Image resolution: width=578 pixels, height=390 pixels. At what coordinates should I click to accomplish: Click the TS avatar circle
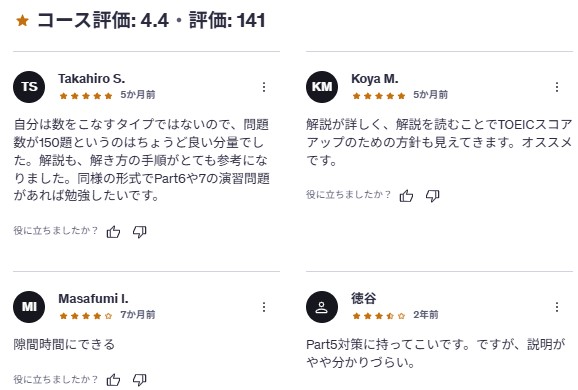tap(29, 87)
